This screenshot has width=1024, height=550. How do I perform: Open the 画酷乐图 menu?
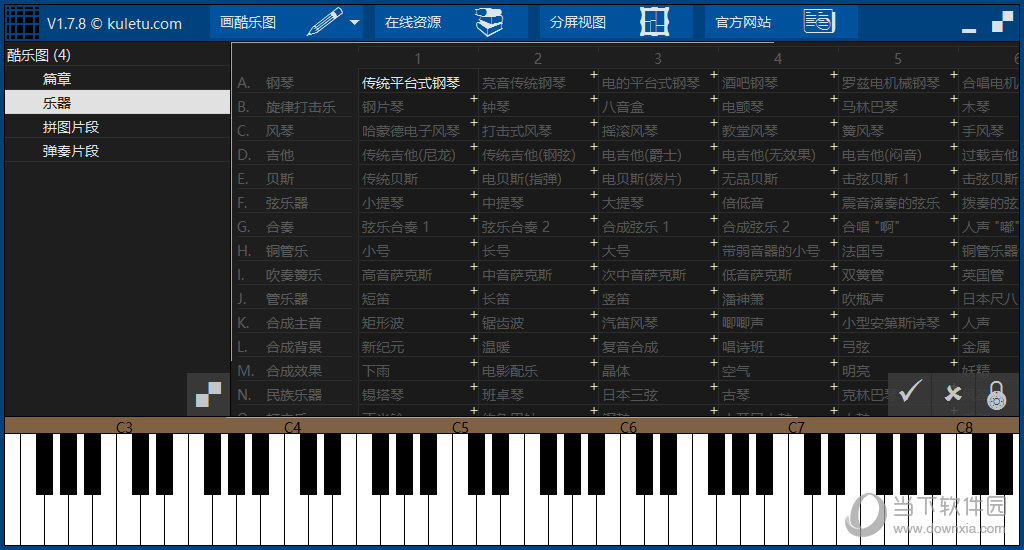(x=248, y=22)
